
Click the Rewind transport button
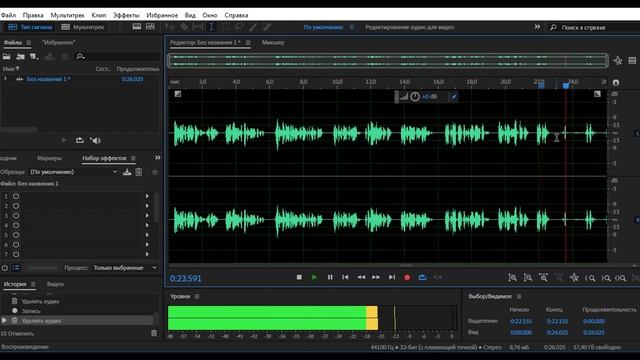click(361, 277)
